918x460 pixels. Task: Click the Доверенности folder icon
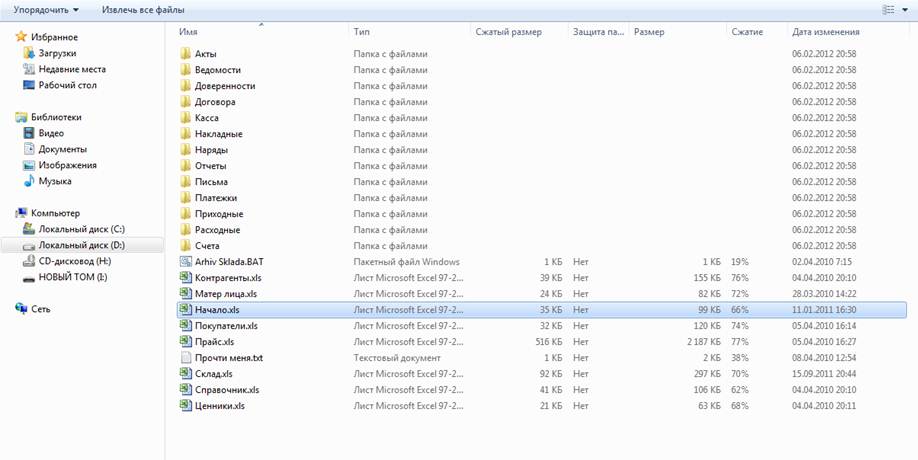click(186, 85)
